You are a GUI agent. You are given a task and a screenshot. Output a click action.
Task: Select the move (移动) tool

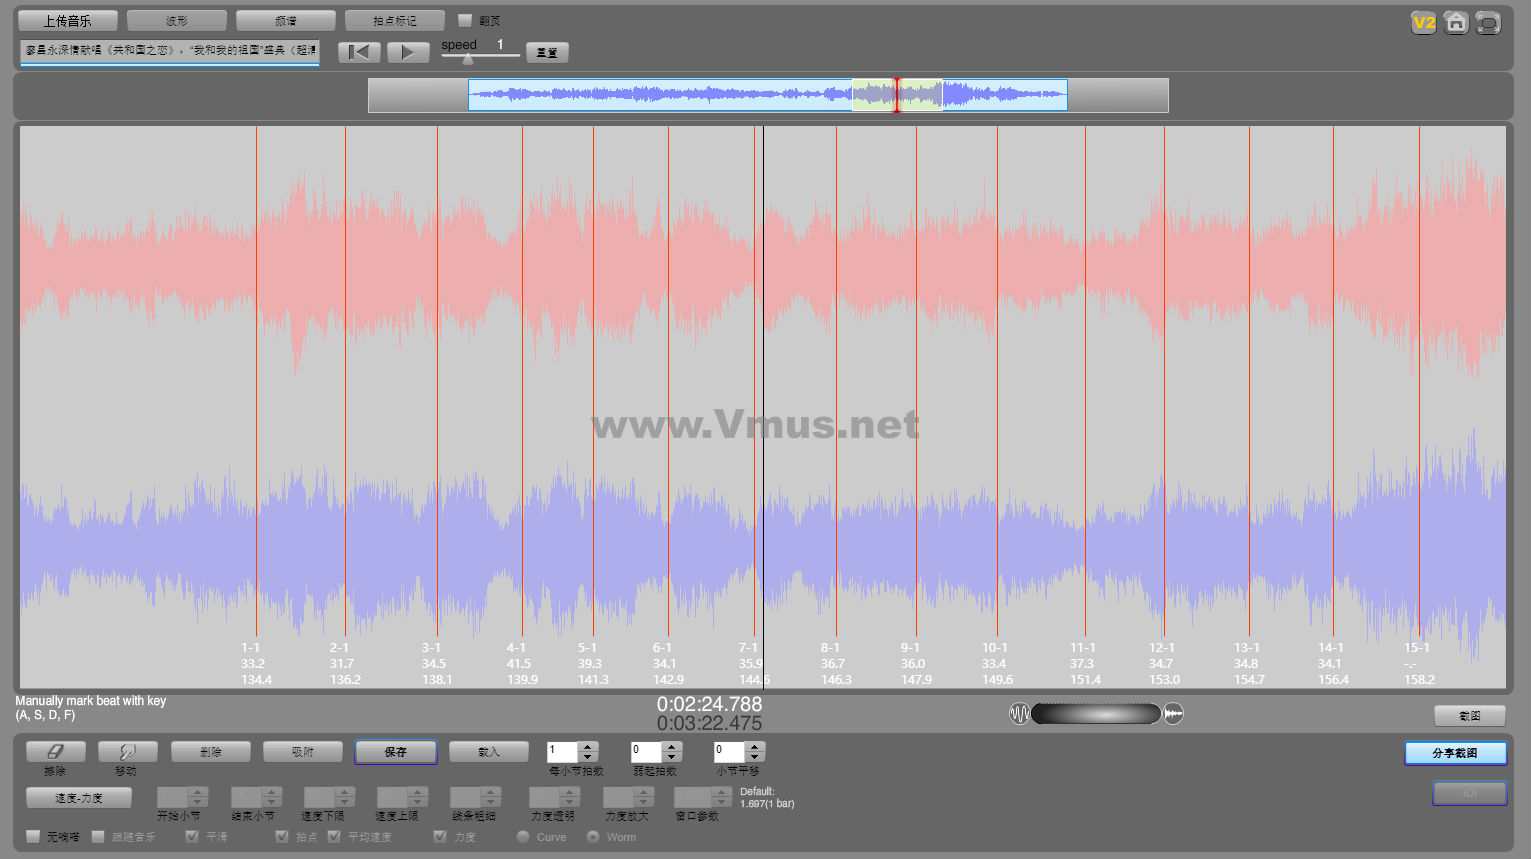click(126, 752)
